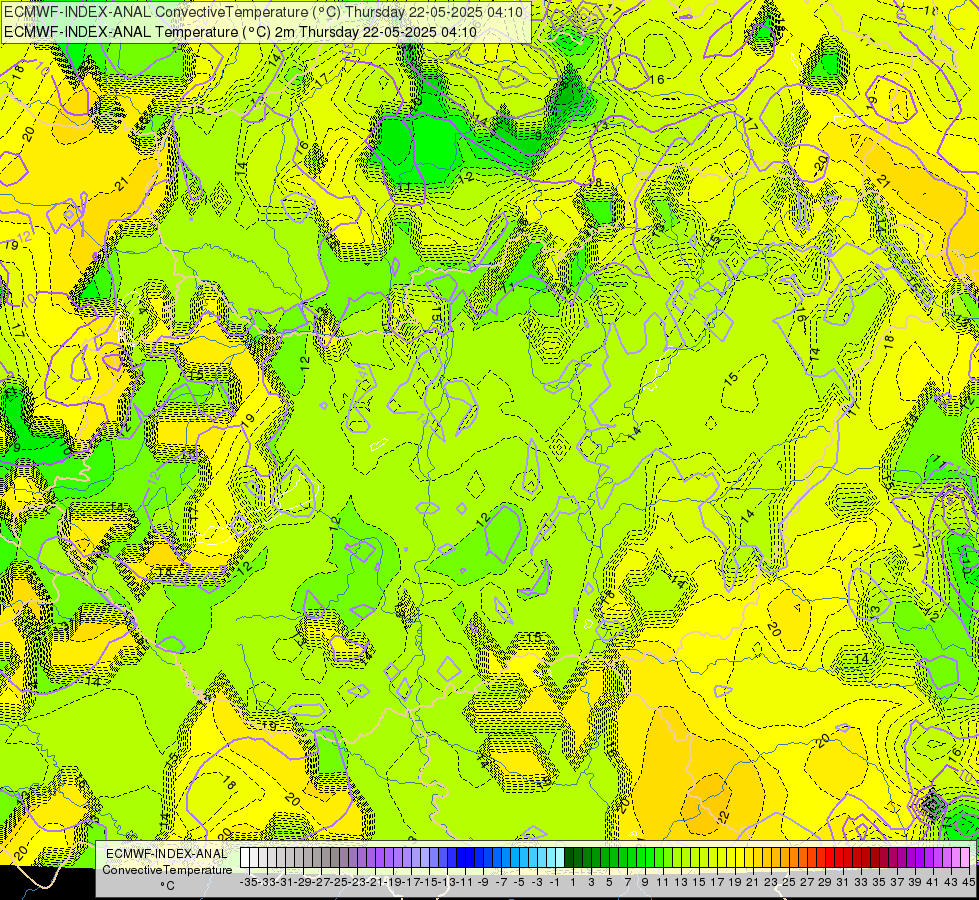This screenshot has width=979, height=900.
Task: Click the 35 legend scale value
Action: pyautogui.click(x=878, y=882)
